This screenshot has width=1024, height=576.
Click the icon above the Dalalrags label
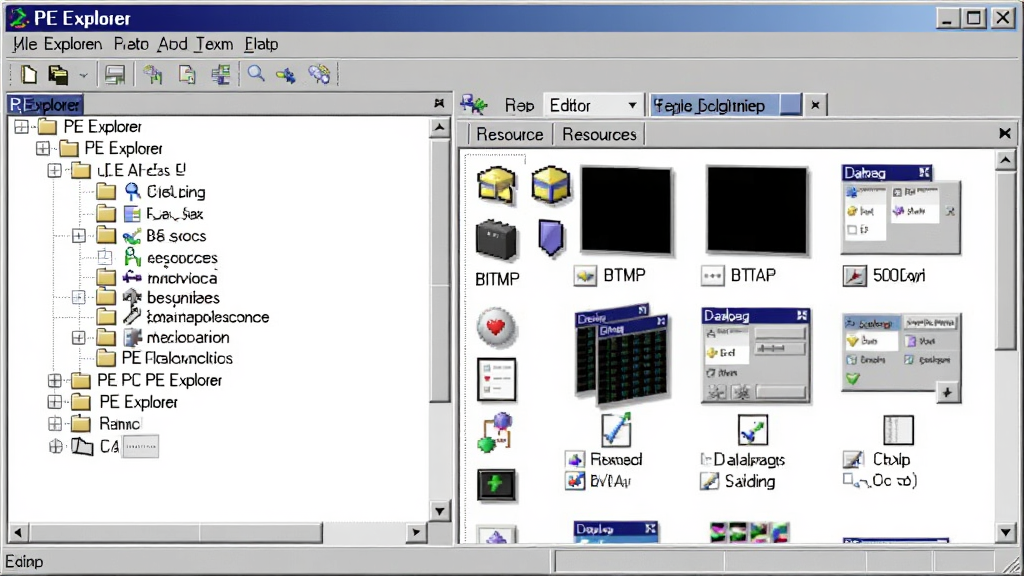(752, 430)
